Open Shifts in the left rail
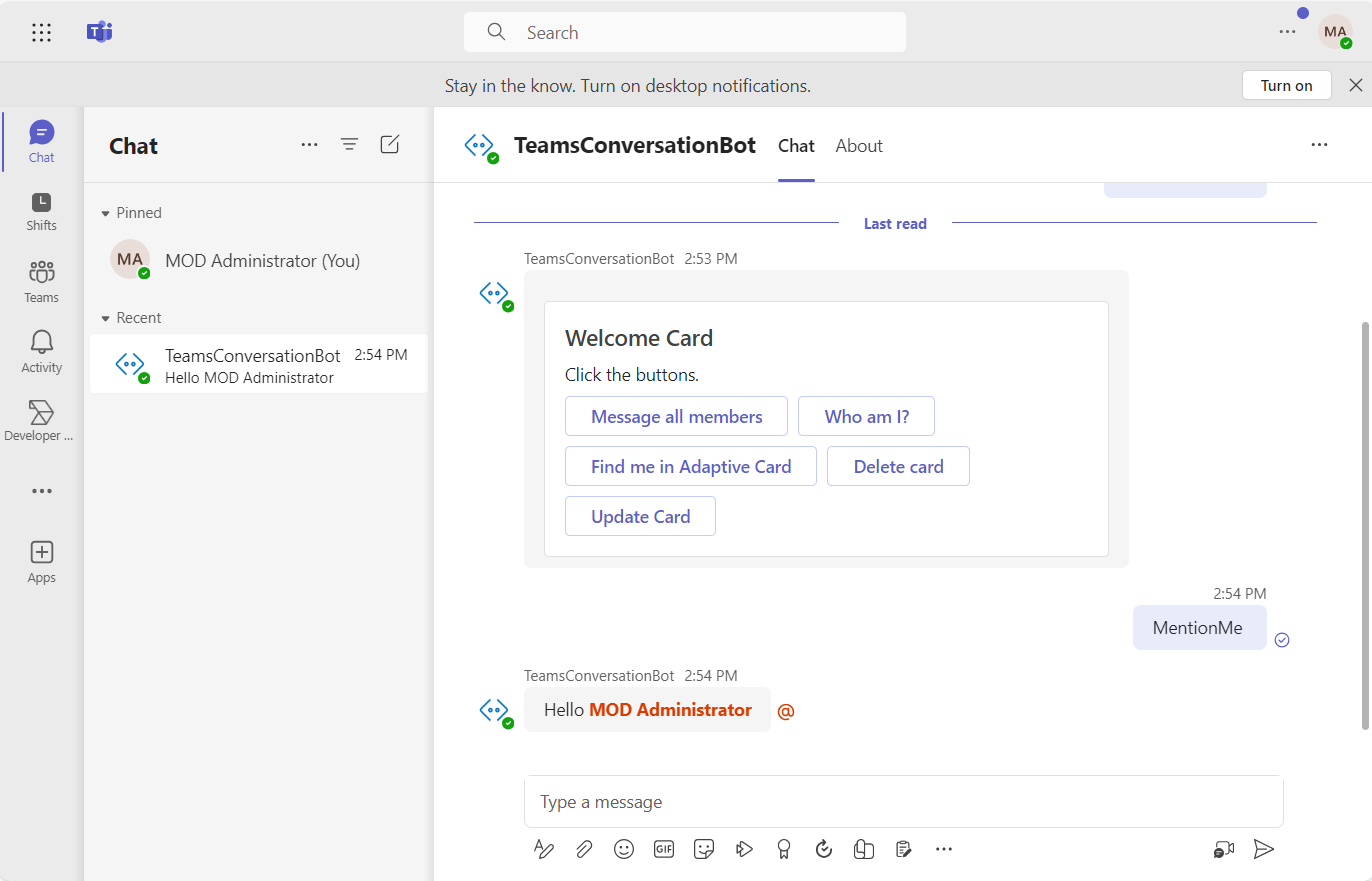 [x=41, y=211]
